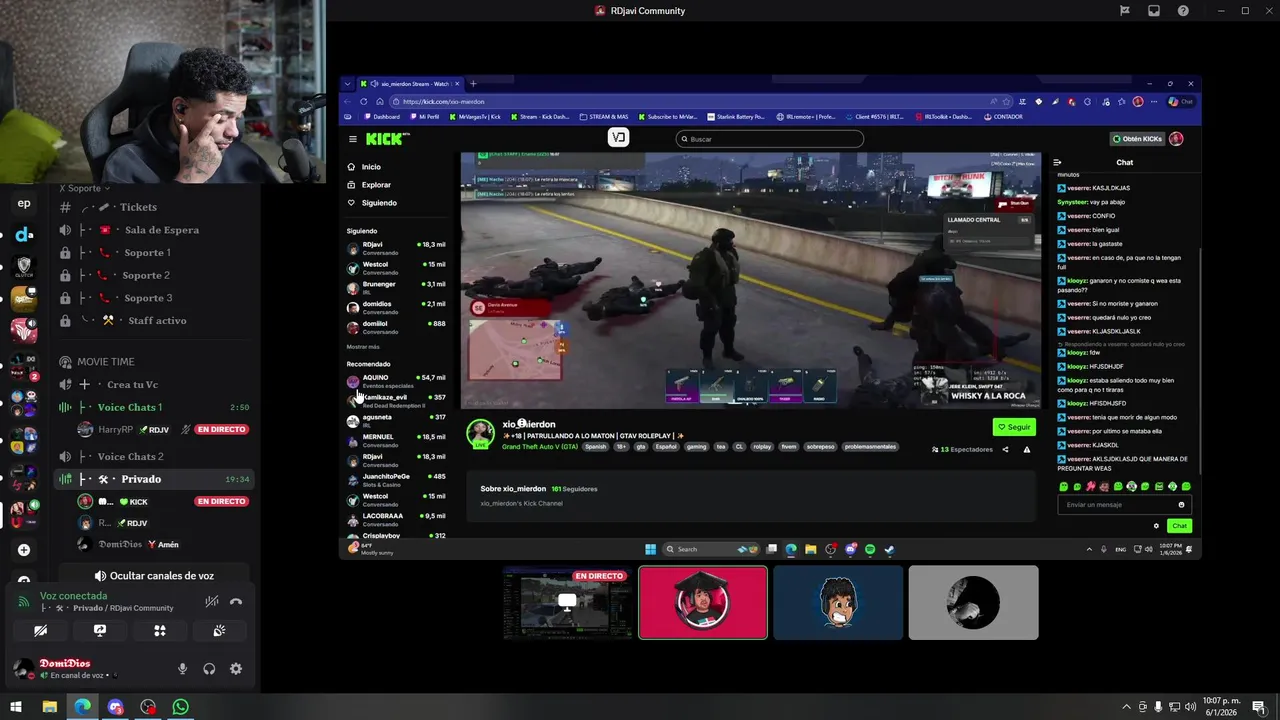Open JuanchitoPeGe recommended channel
This screenshot has width=1280, height=720.
pyautogui.click(x=396, y=479)
